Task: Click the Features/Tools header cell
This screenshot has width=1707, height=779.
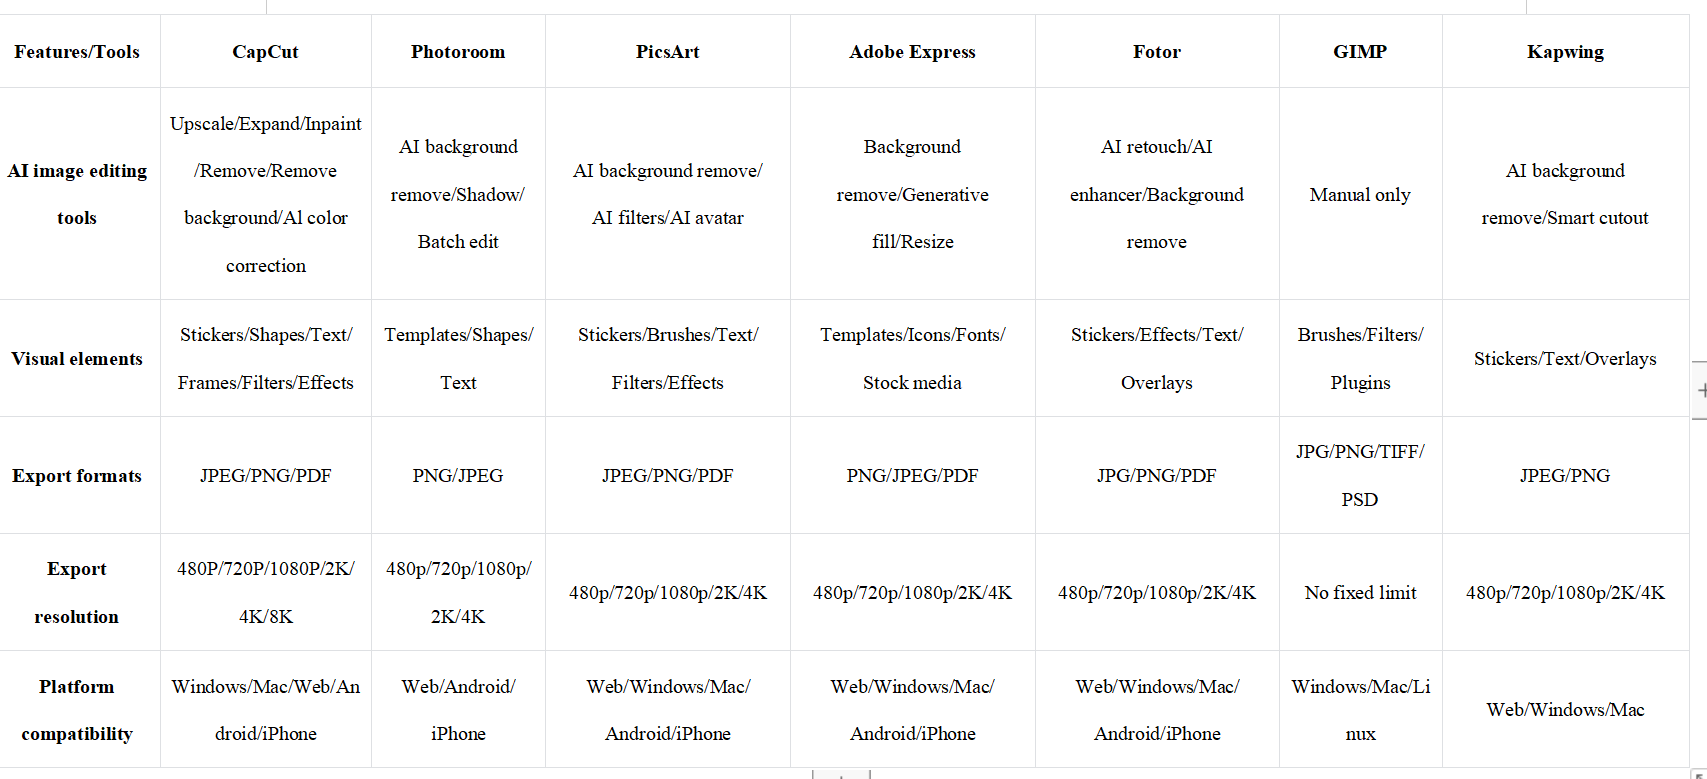Action: point(77,52)
